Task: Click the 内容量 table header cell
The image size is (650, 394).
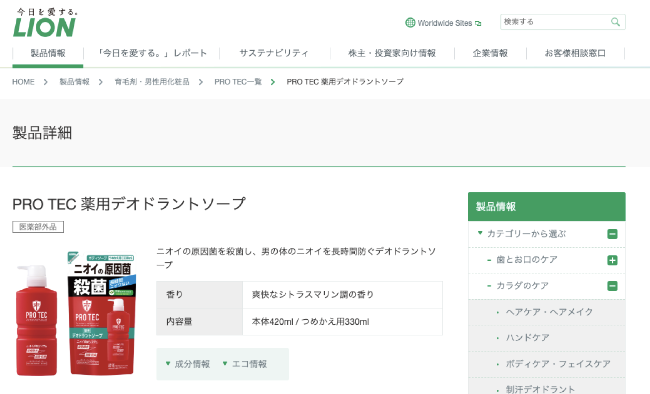Action: tap(199, 322)
